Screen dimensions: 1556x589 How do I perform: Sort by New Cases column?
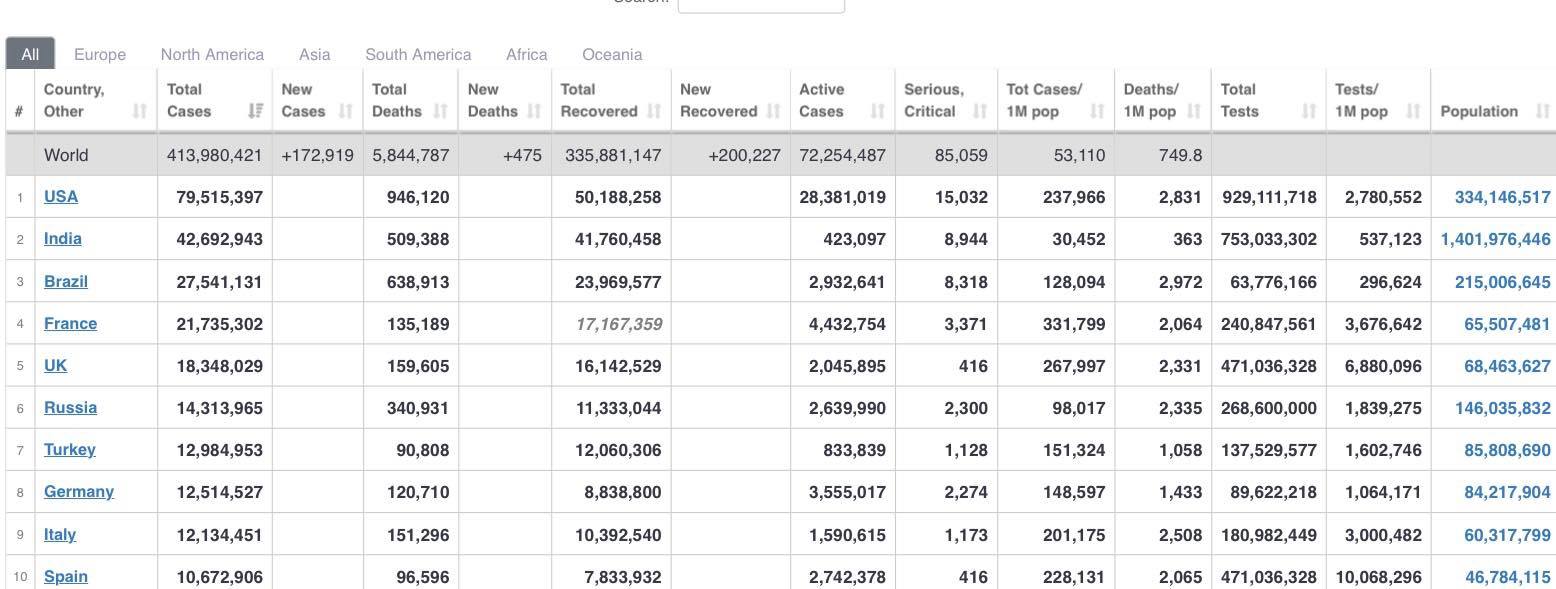point(317,100)
